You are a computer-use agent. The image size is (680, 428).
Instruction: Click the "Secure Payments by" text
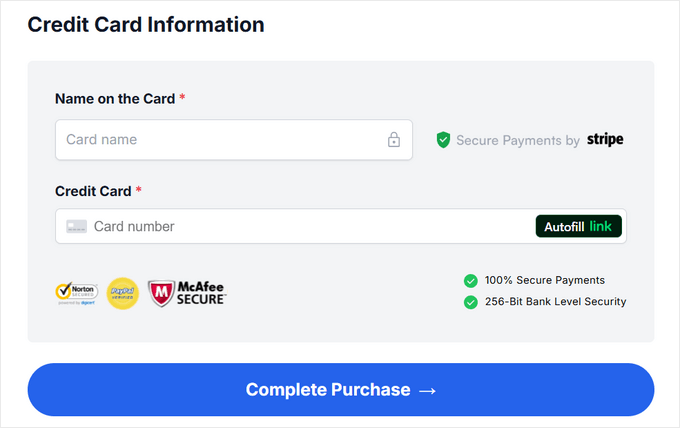(x=517, y=141)
